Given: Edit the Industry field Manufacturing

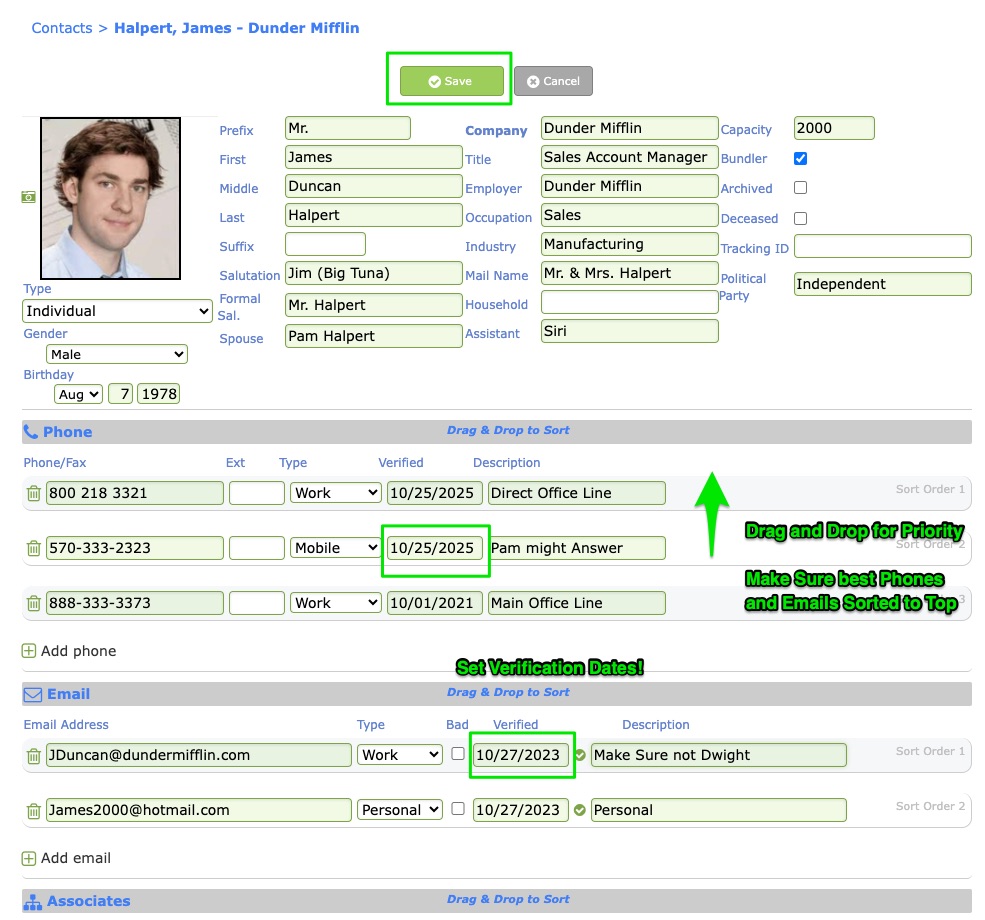Looking at the screenshot, I should [629, 244].
